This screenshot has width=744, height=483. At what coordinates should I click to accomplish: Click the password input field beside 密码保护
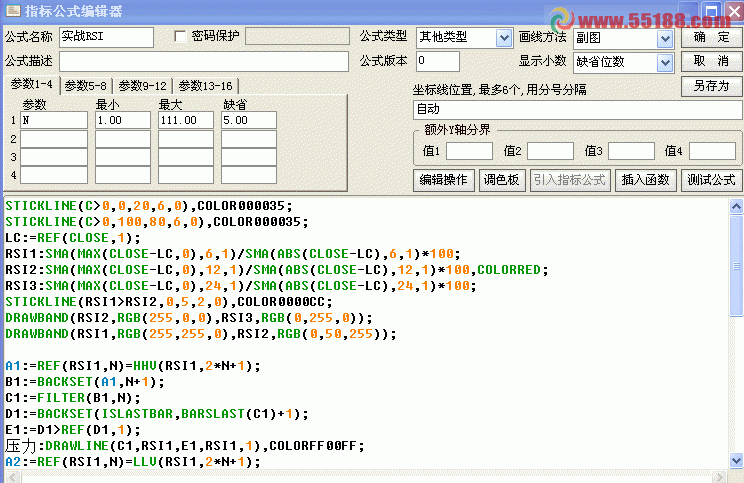(x=298, y=37)
